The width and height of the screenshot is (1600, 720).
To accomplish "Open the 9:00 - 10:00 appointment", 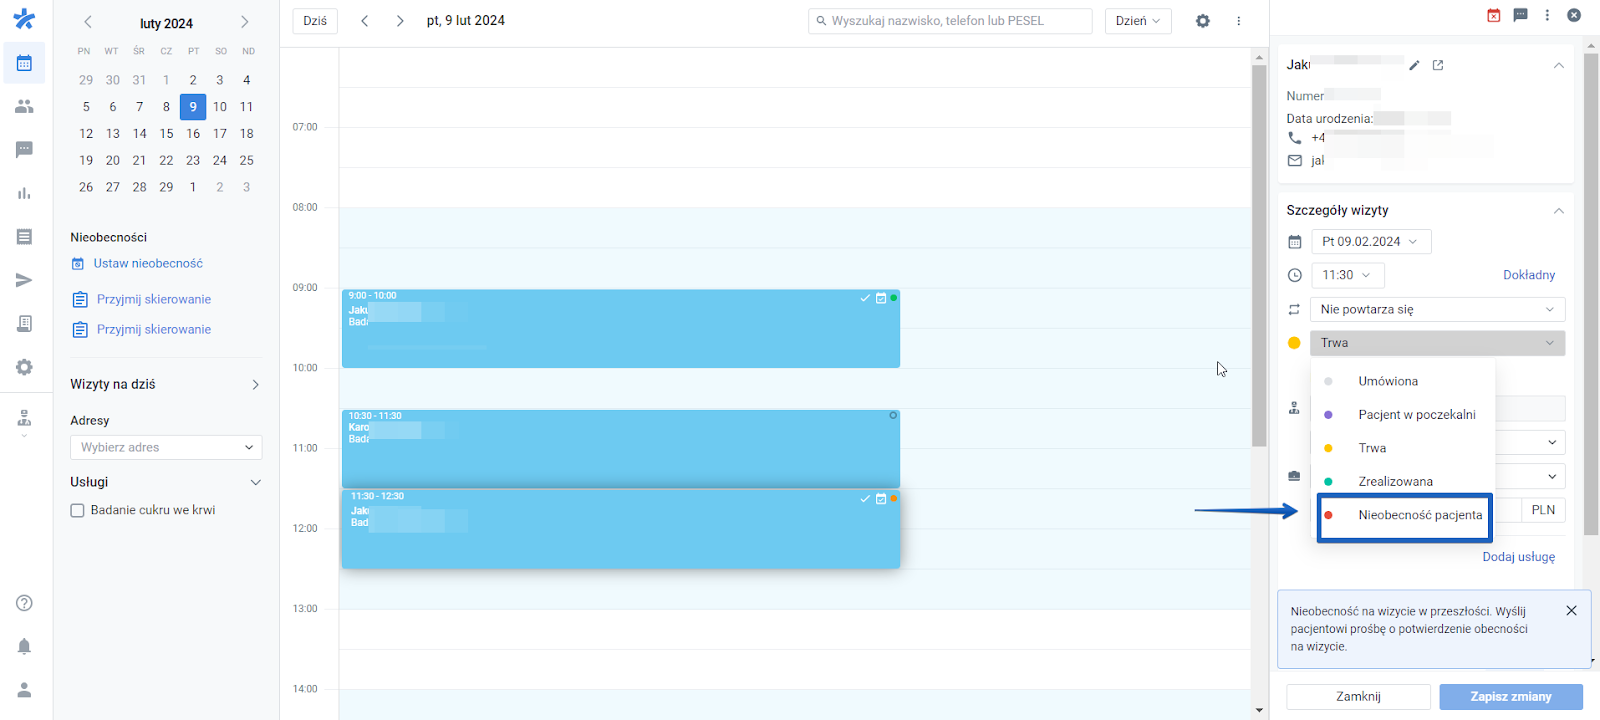I will (620, 329).
